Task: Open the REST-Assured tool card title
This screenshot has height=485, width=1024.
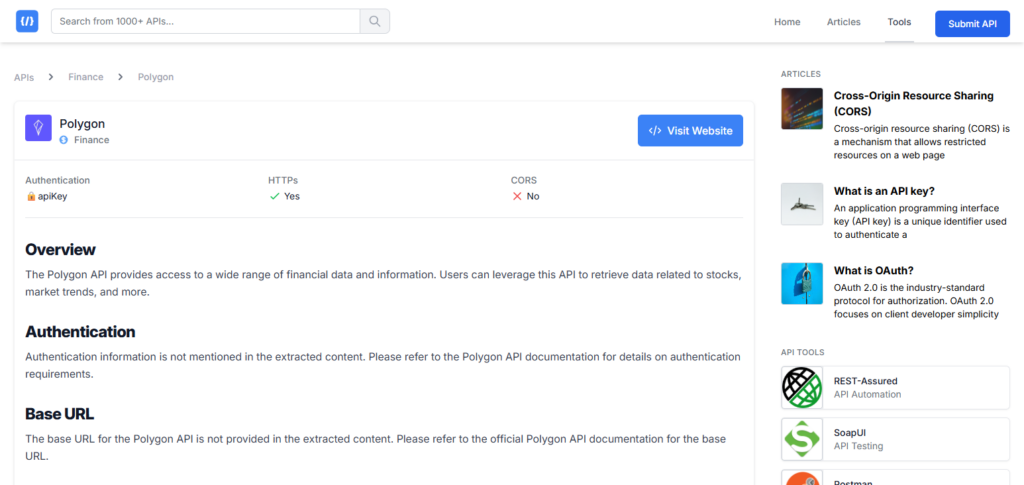Action: (865, 381)
